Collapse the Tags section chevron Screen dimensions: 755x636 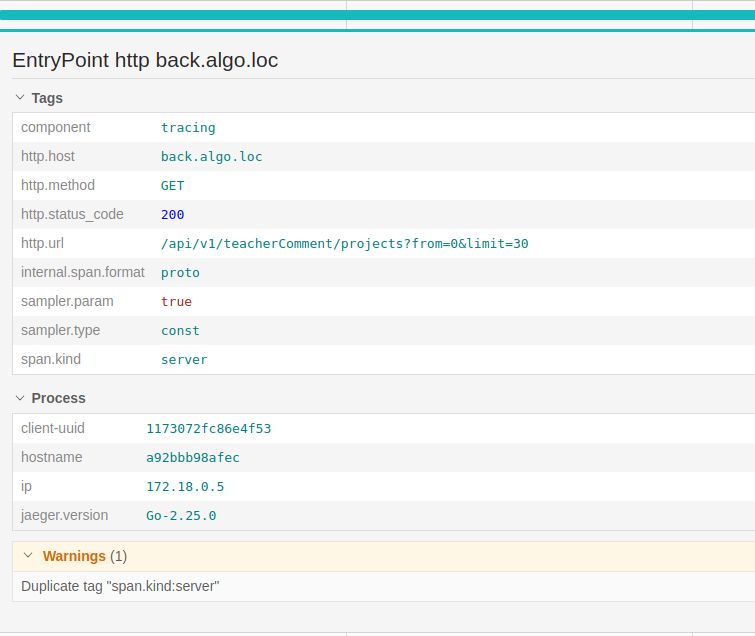click(x=20, y=97)
